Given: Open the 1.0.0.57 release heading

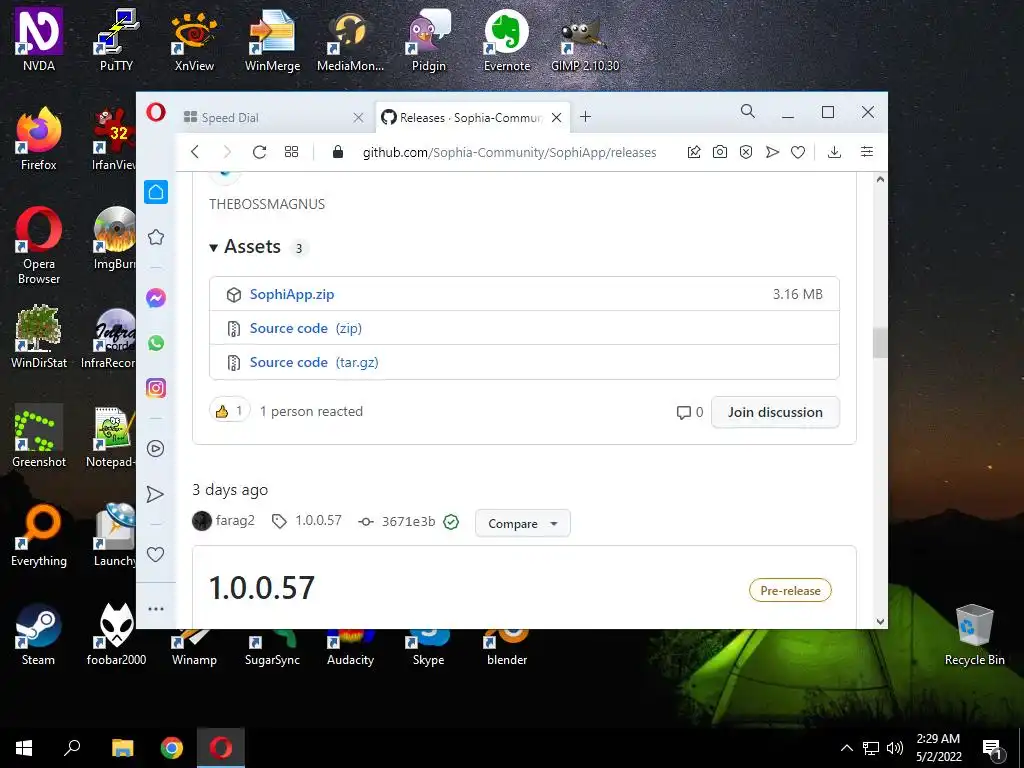Looking at the screenshot, I should [x=261, y=588].
